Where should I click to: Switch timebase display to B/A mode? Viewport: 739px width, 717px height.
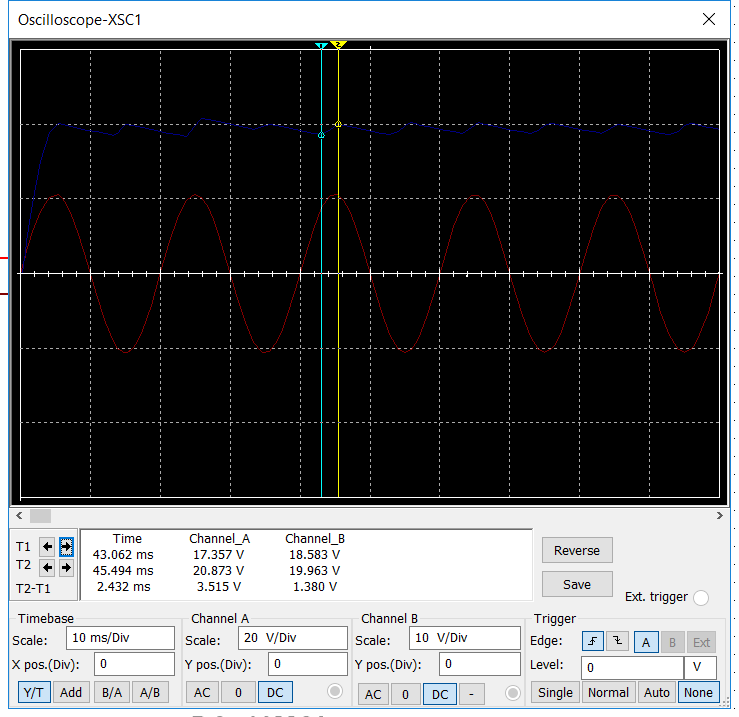pyautogui.click(x=112, y=691)
